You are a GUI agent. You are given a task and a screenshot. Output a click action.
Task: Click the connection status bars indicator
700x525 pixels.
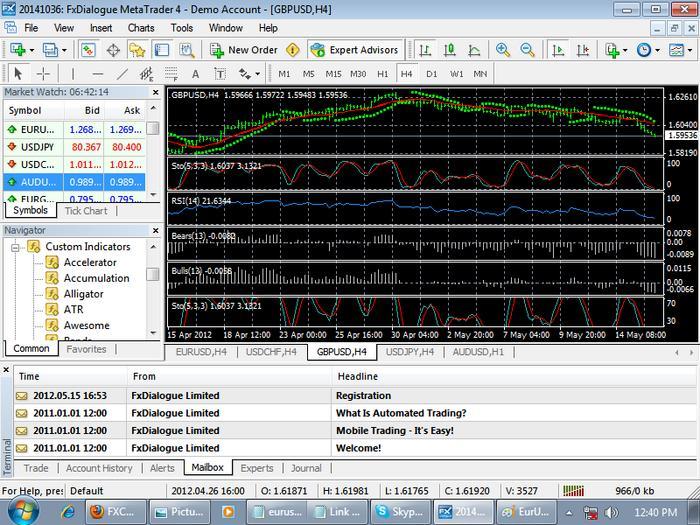click(x=573, y=491)
